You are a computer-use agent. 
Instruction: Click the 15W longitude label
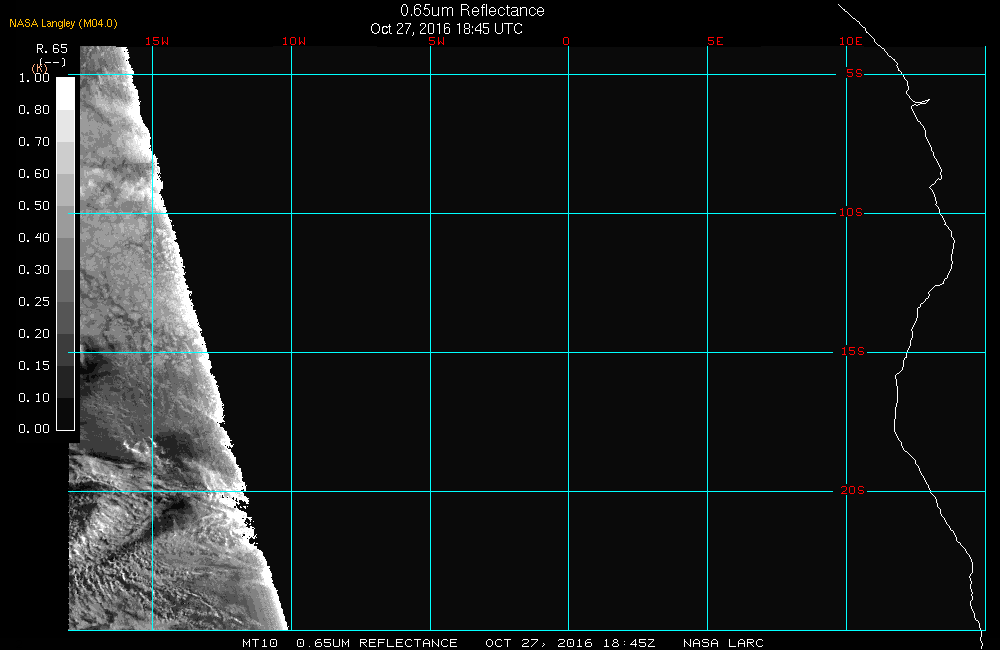[156, 41]
